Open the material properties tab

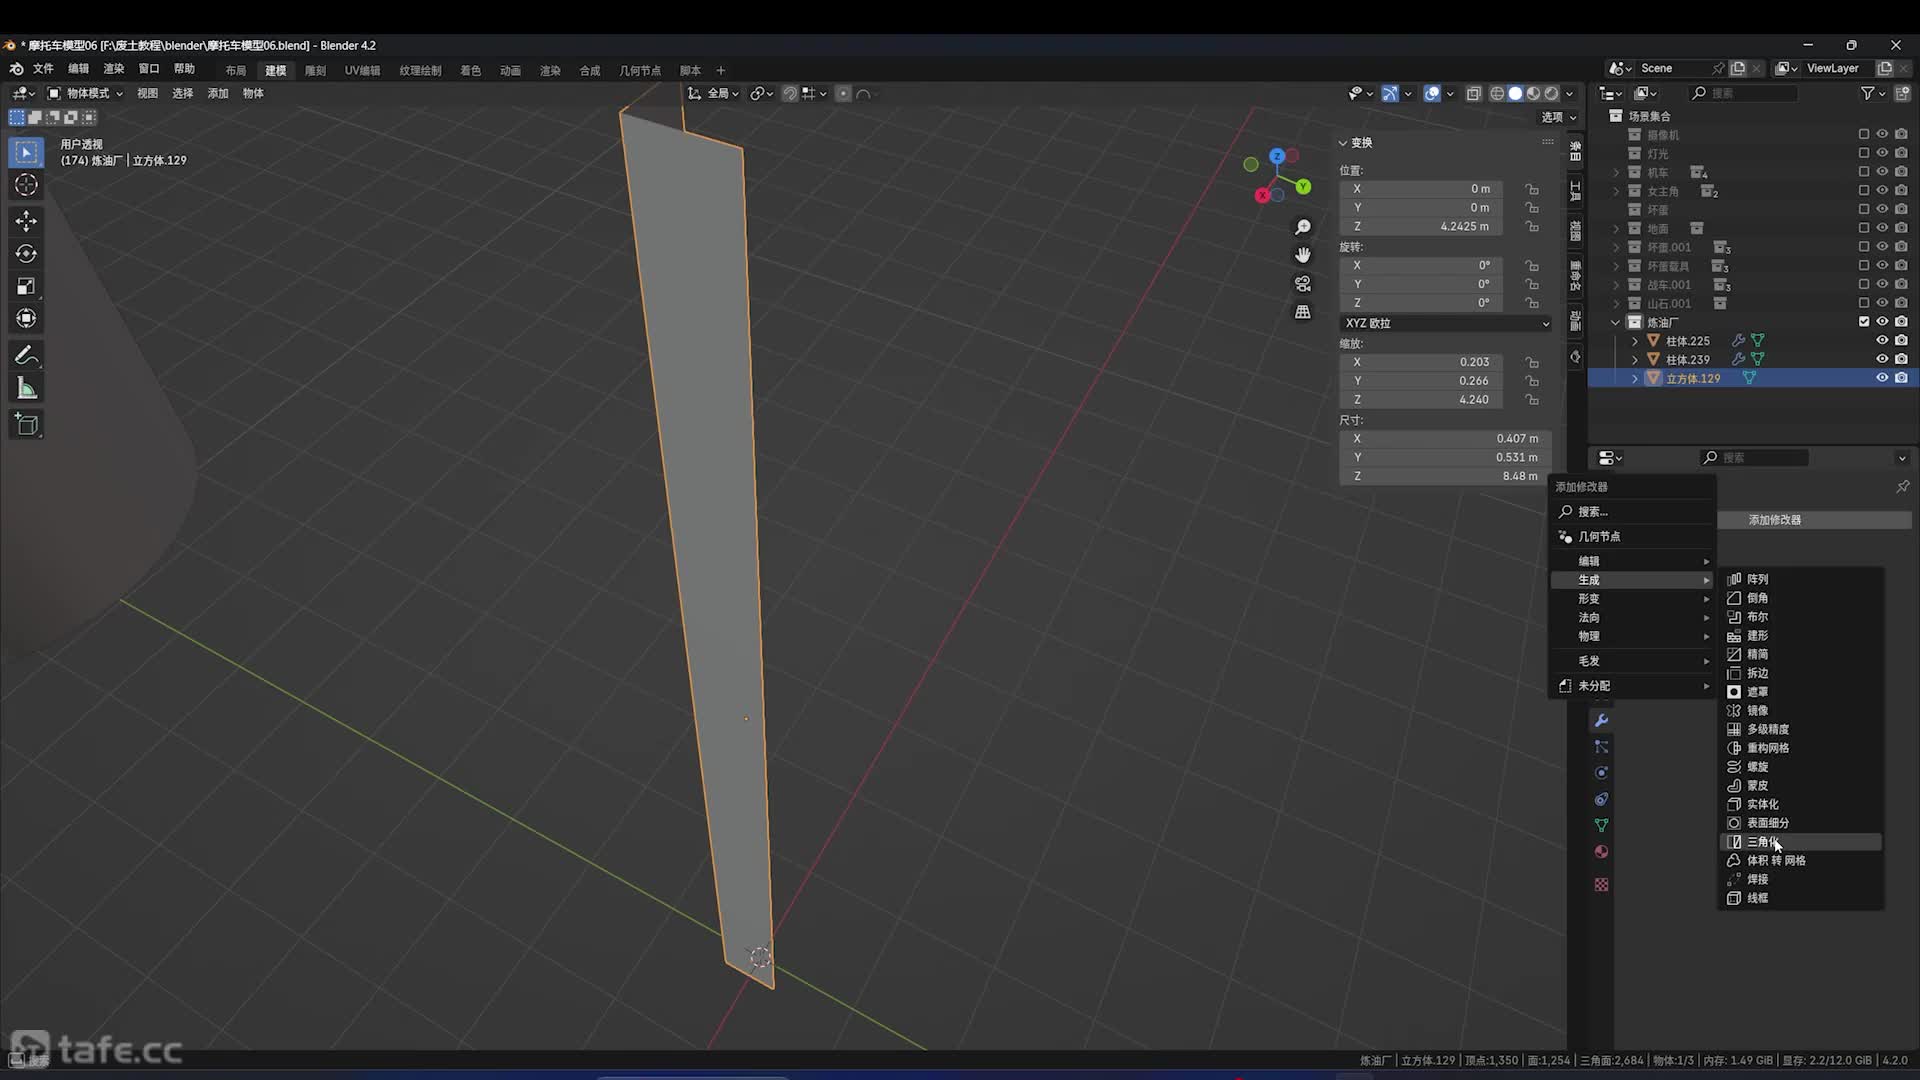click(1601, 852)
